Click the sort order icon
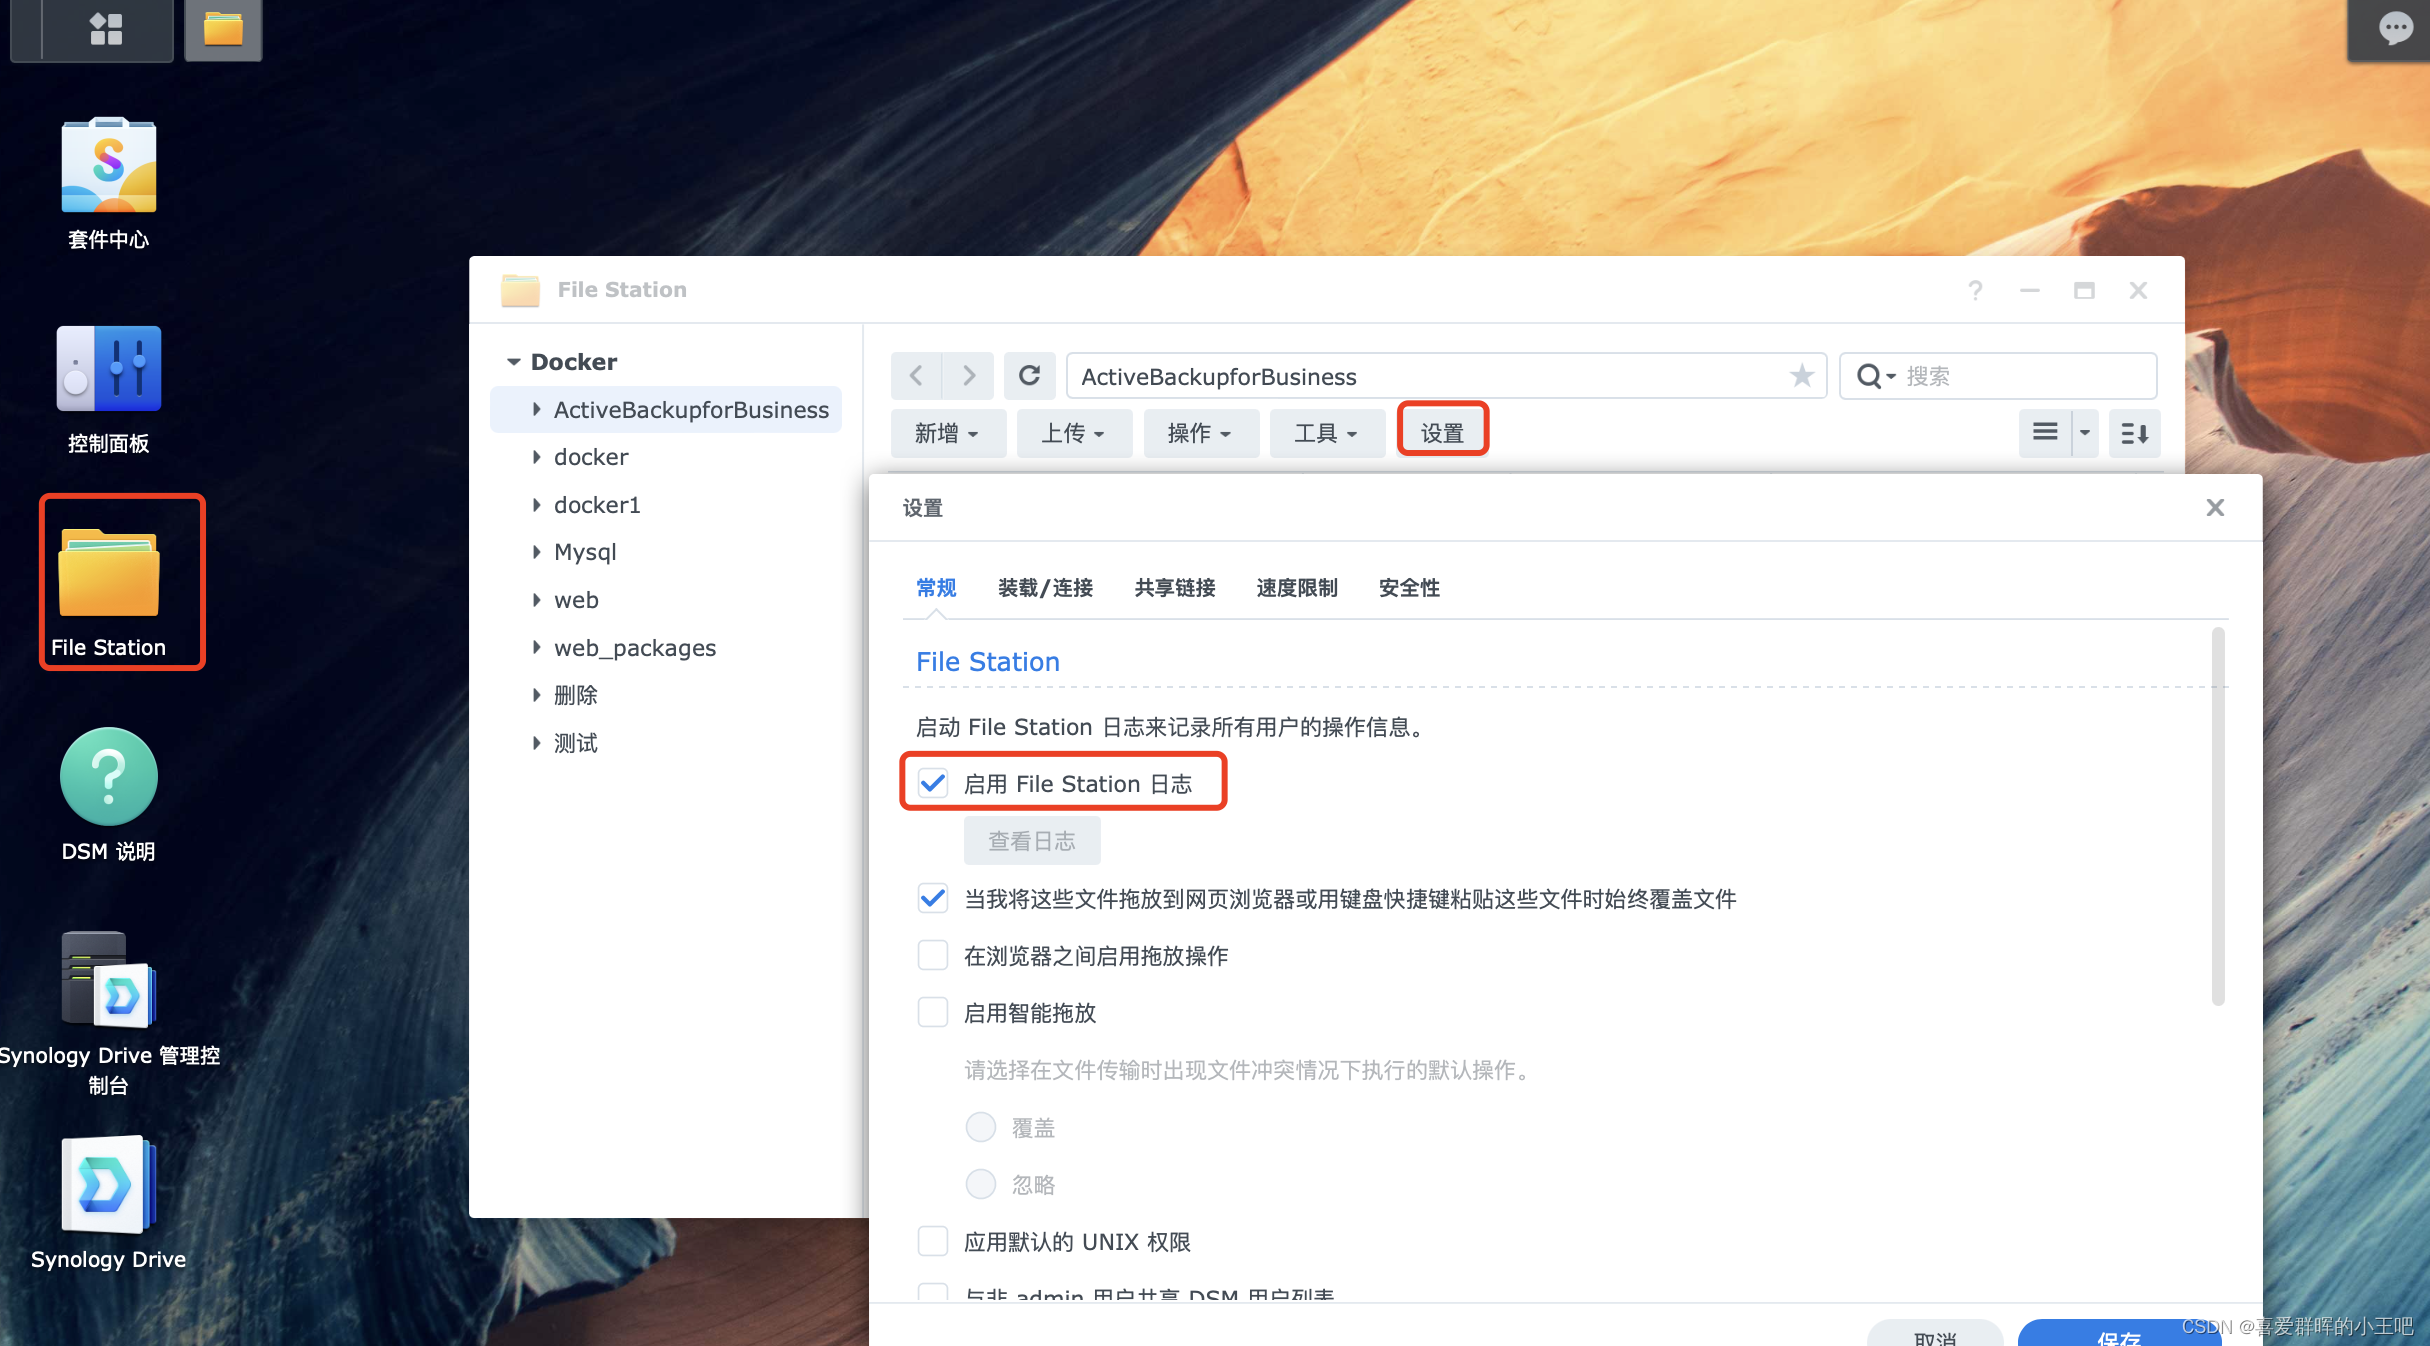This screenshot has width=2430, height=1346. tap(2134, 433)
